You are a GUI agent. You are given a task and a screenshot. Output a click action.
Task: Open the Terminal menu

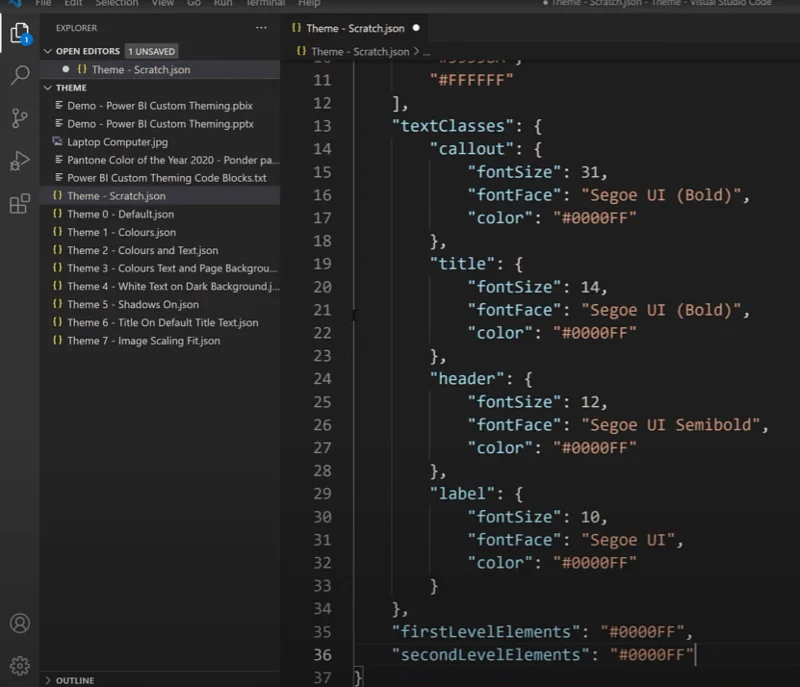pos(265,3)
